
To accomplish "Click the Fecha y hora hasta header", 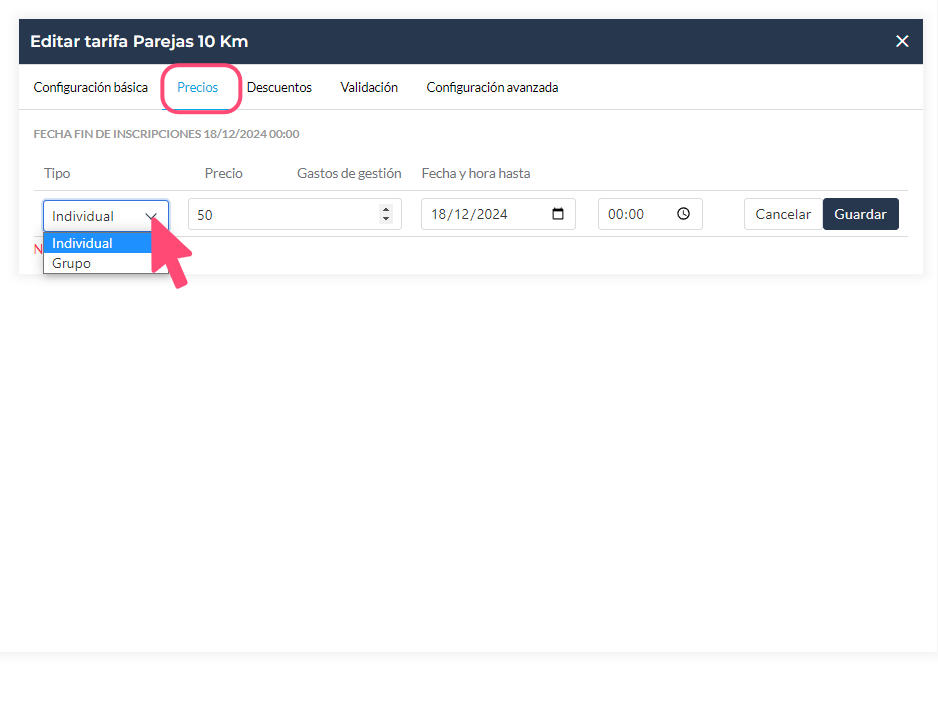I will click(476, 173).
